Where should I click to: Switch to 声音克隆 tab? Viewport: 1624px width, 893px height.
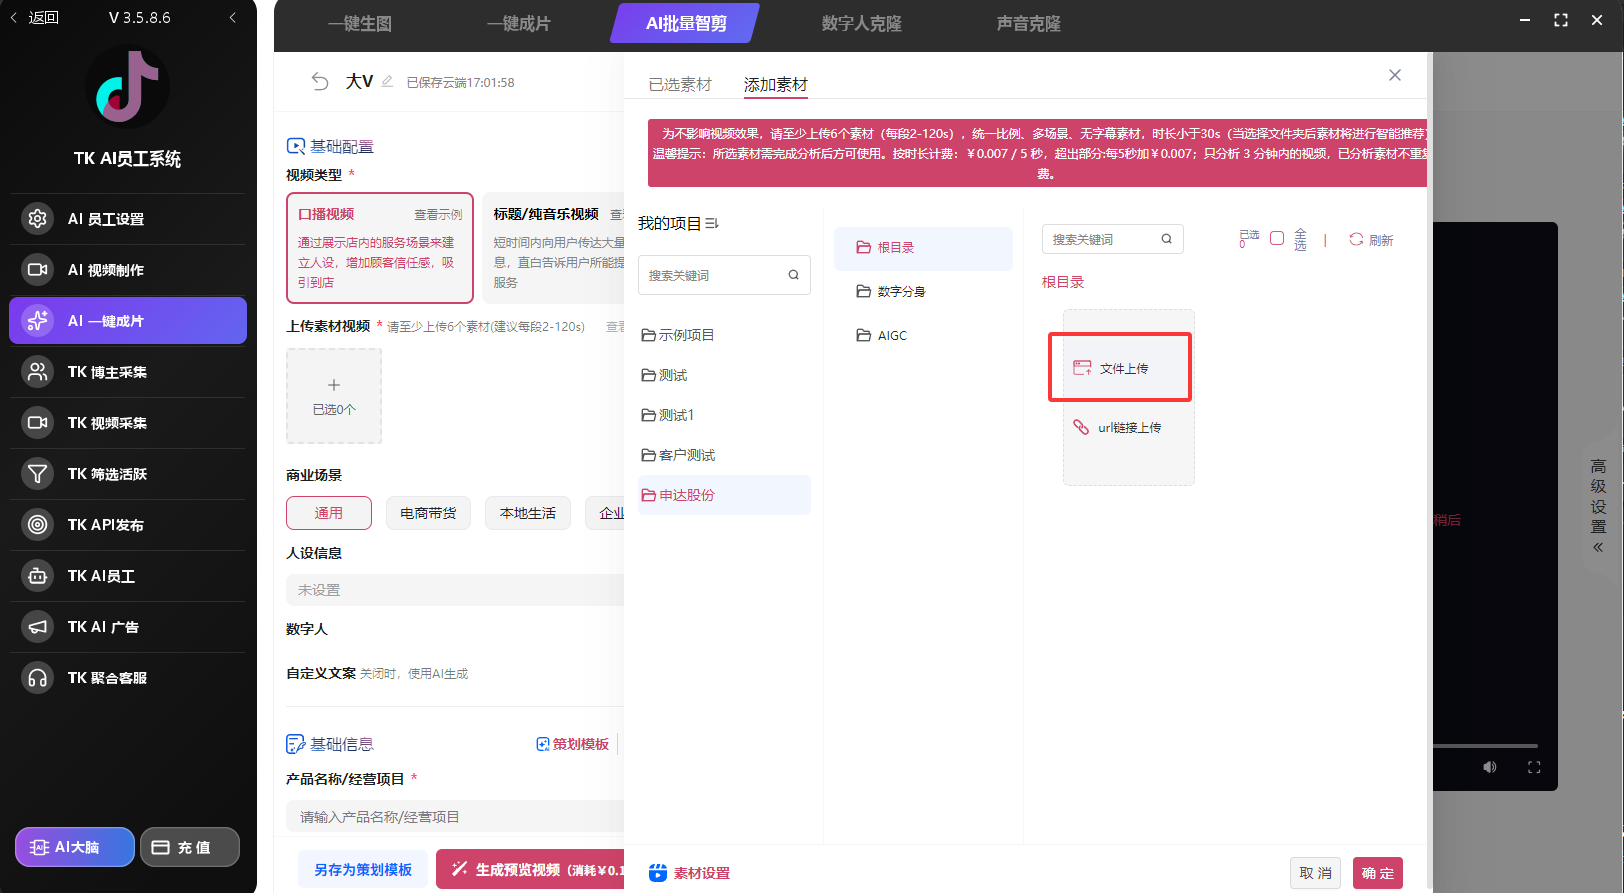pos(1029,24)
